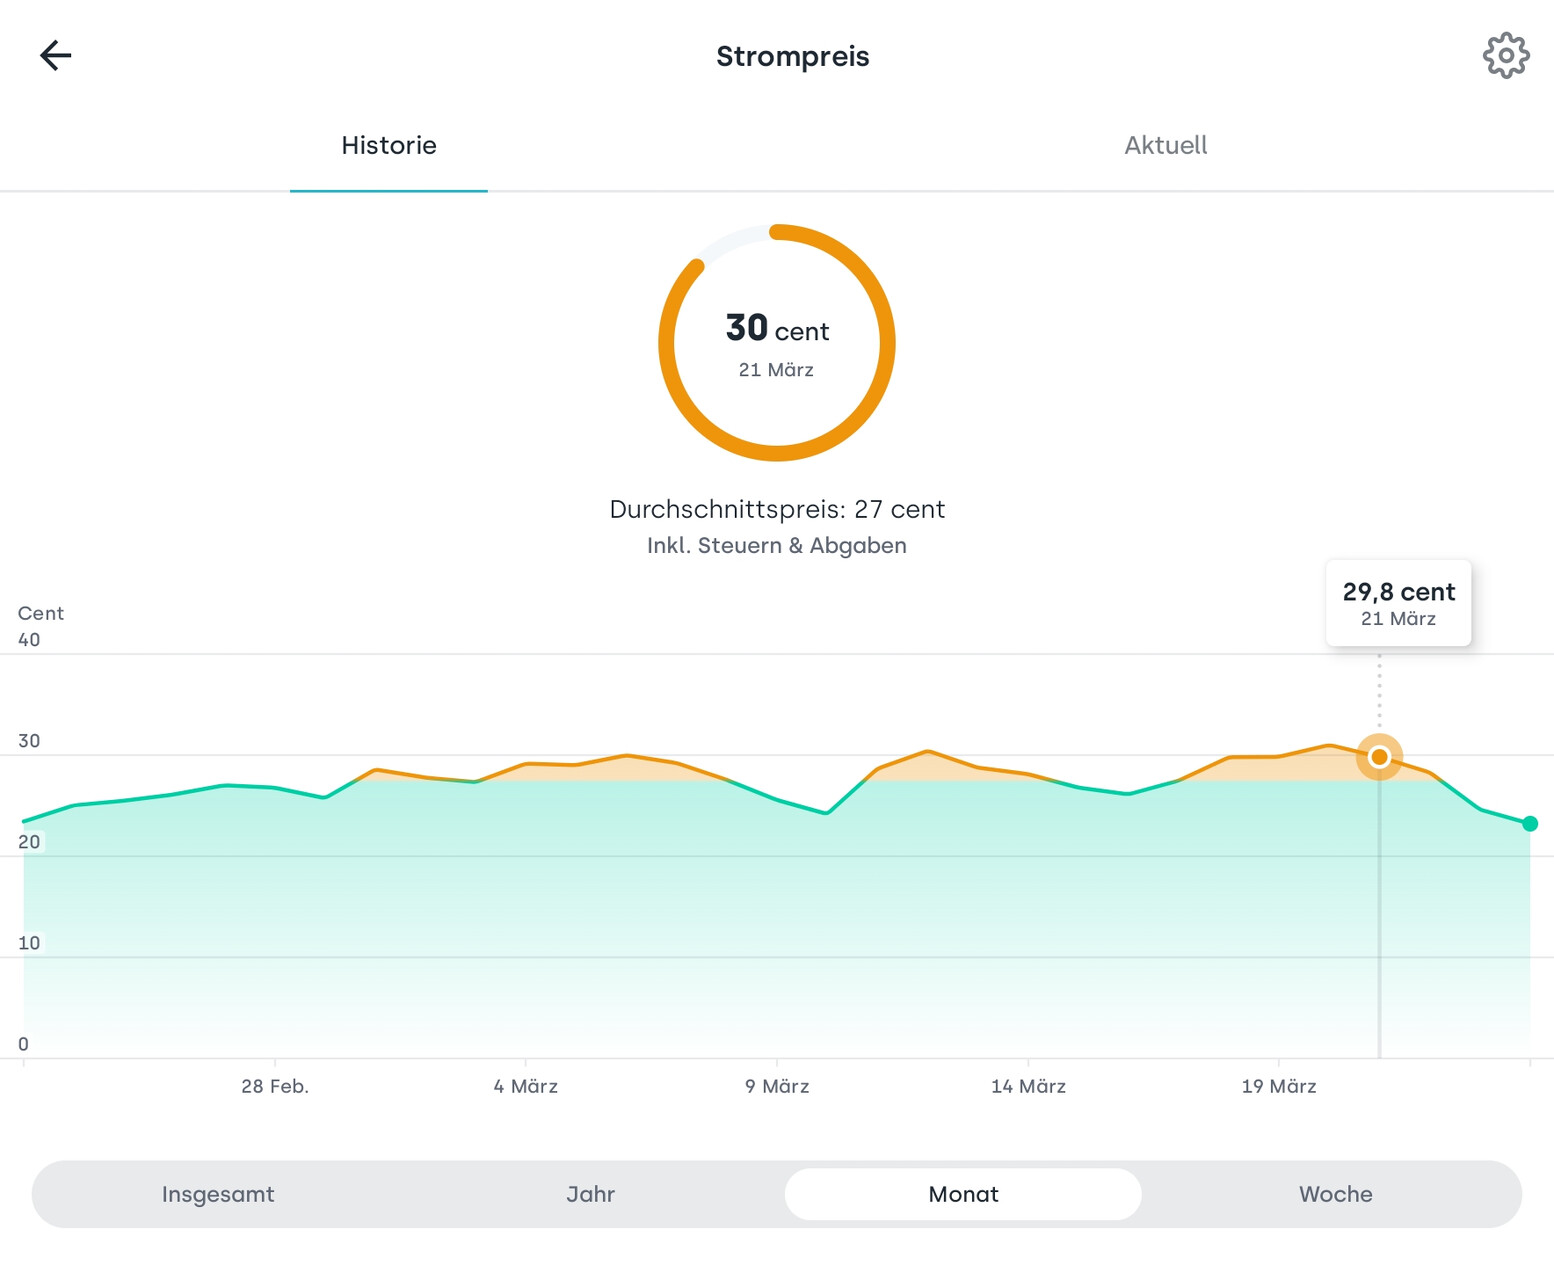
Task: Switch to the Aktuell tab
Action: tap(1165, 146)
